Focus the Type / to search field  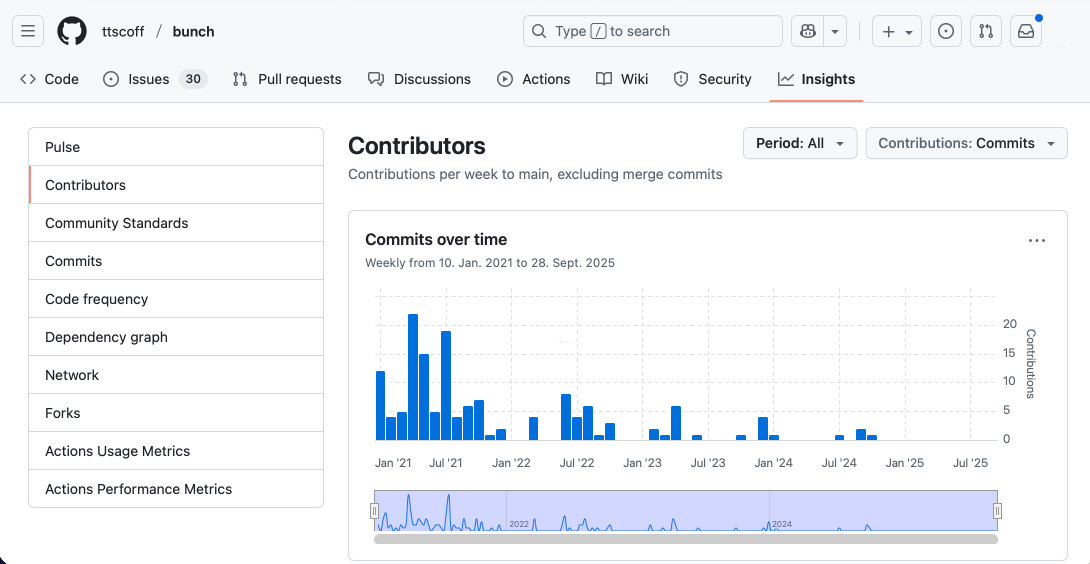(652, 31)
